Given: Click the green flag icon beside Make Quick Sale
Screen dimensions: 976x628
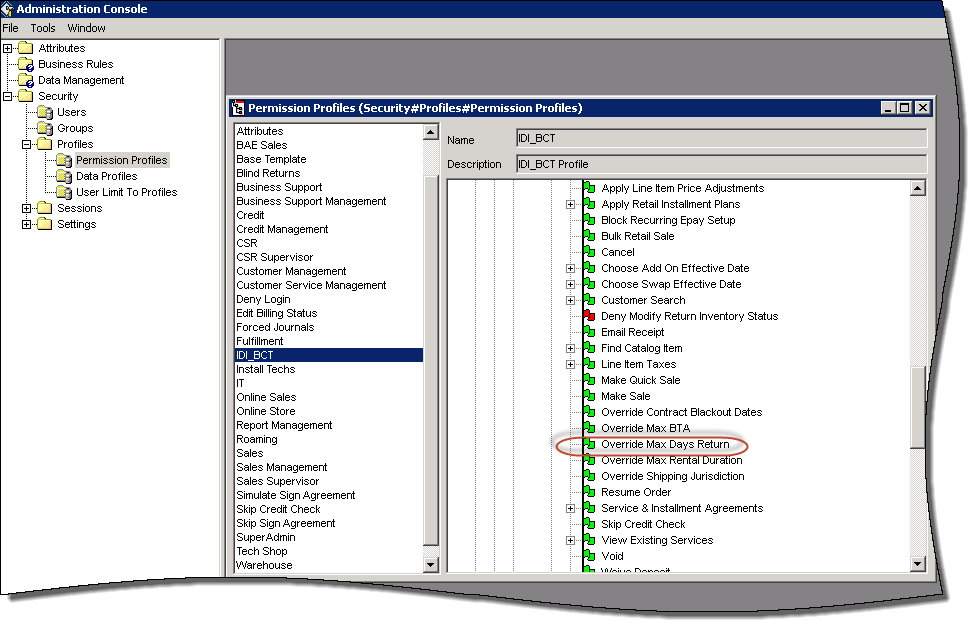Looking at the screenshot, I should pyautogui.click(x=589, y=380).
